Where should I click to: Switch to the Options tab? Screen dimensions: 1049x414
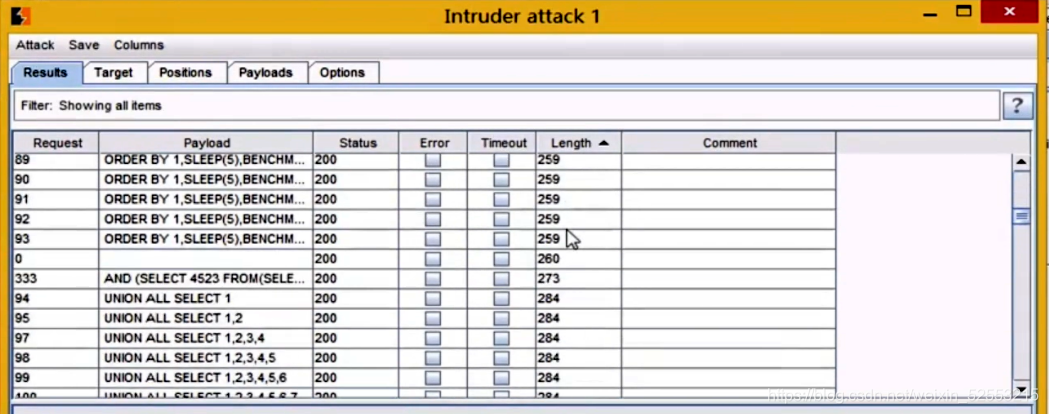click(x=342, y=72)
